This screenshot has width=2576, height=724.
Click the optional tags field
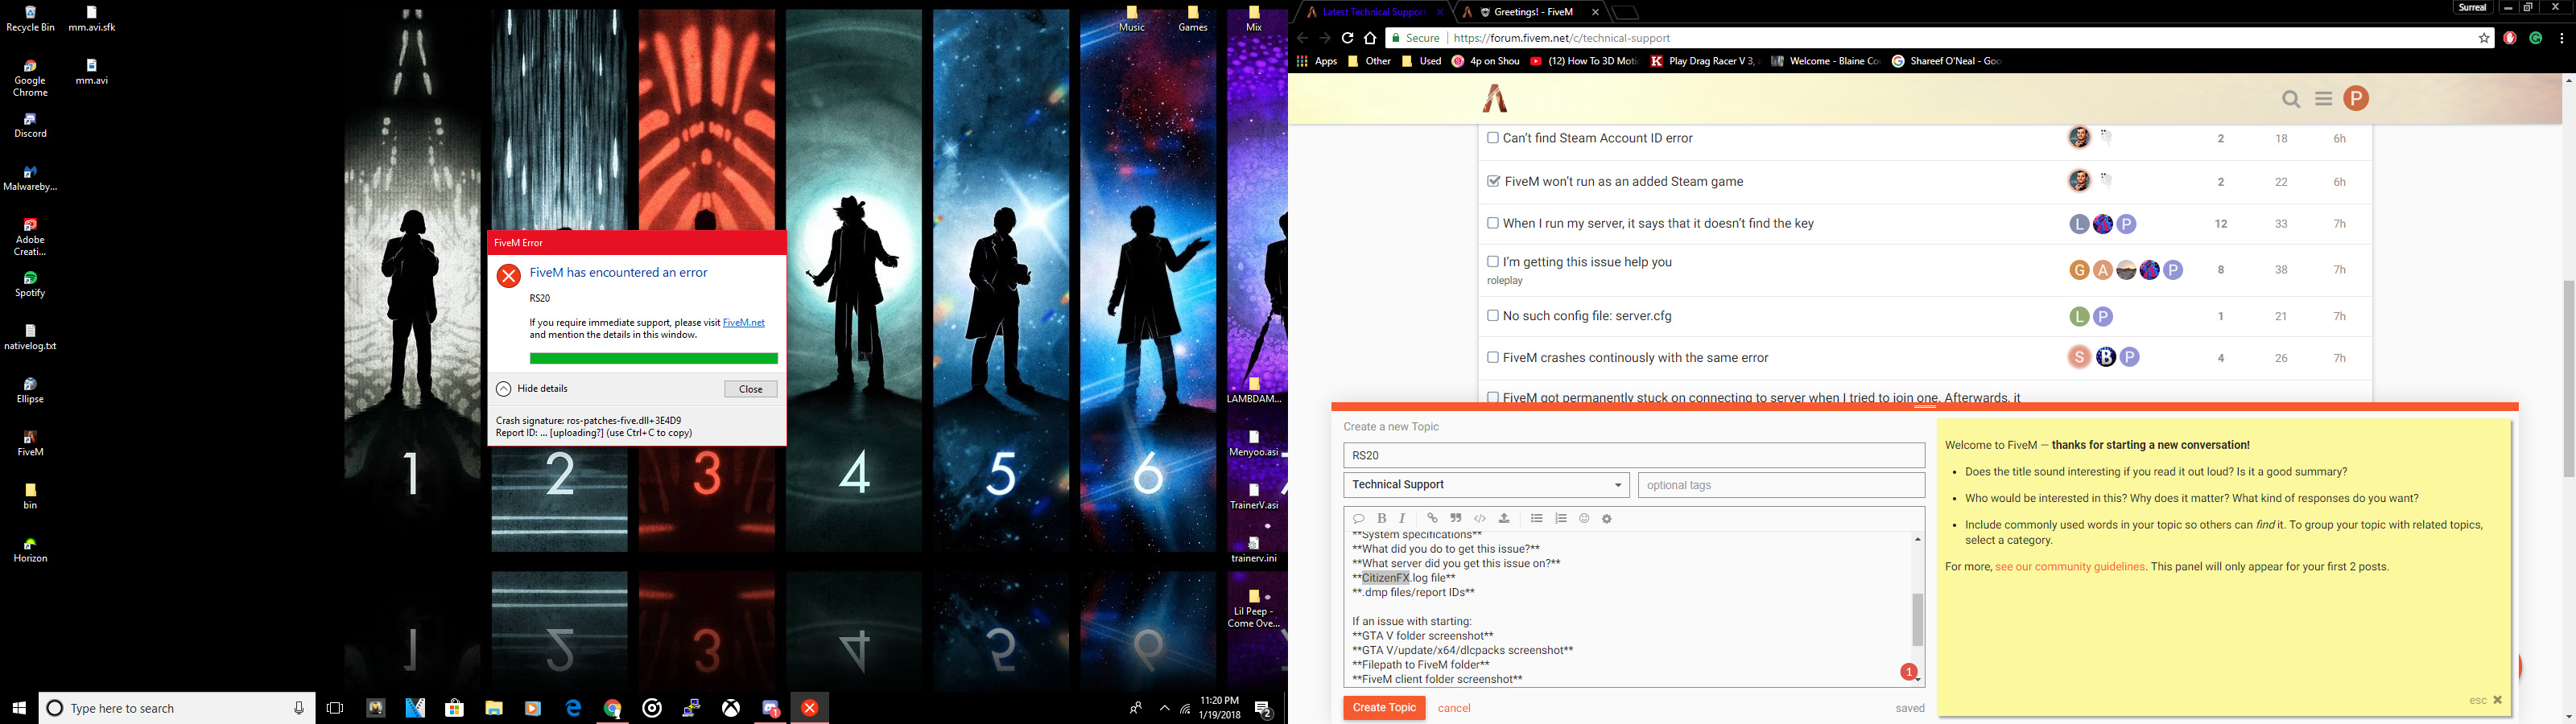(1781, 485)
